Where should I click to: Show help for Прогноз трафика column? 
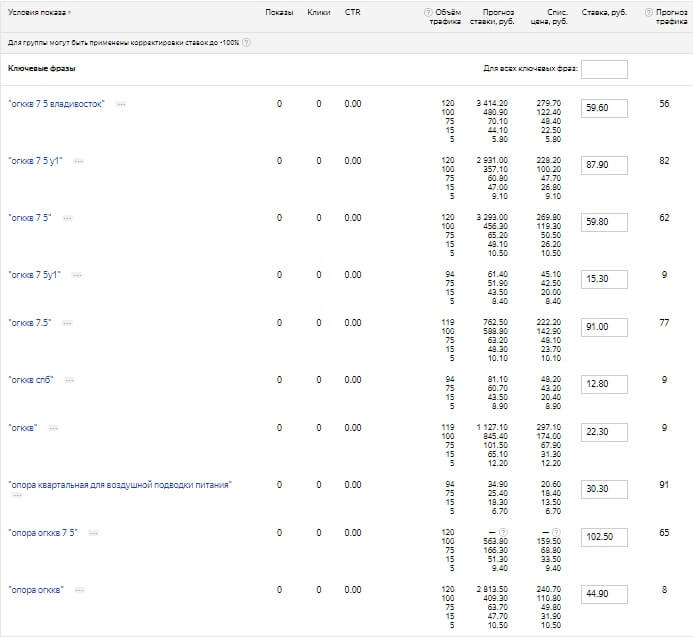[648, 12]
